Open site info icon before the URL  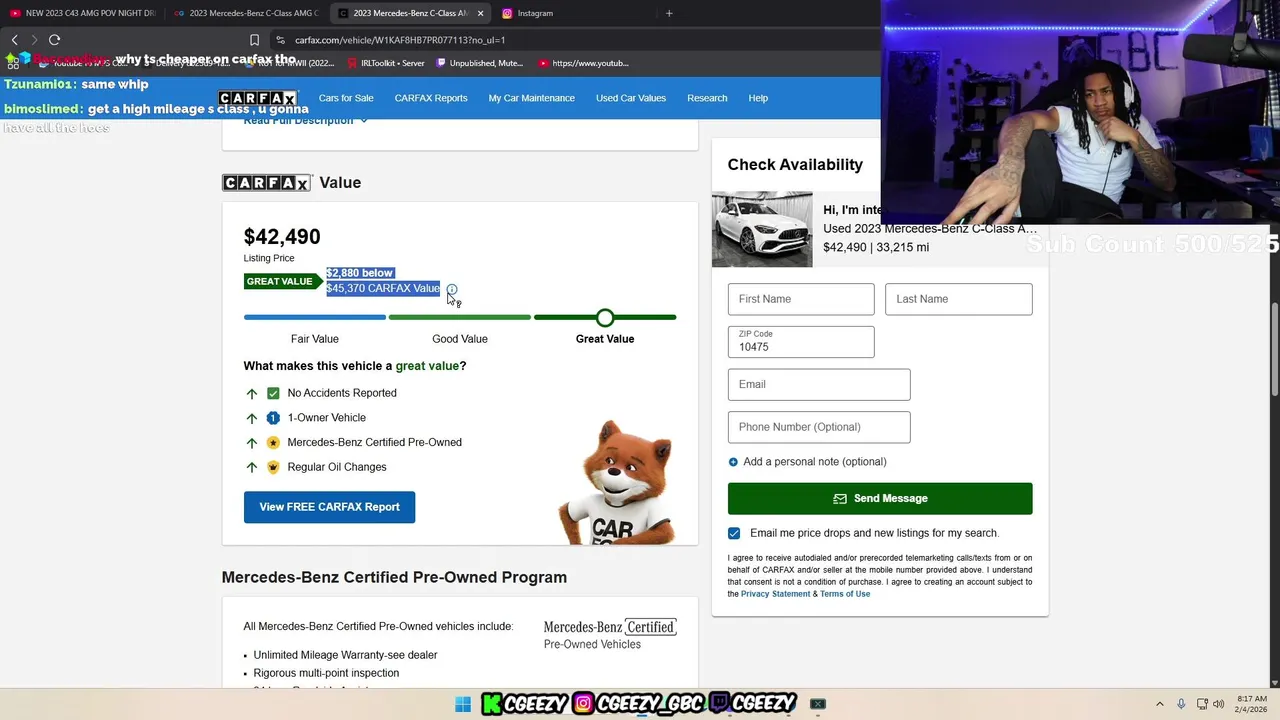[281, 40]
